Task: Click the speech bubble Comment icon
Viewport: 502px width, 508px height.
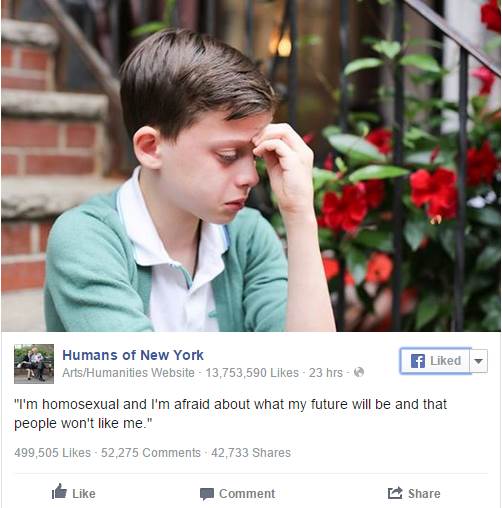Action: (207, 494)
